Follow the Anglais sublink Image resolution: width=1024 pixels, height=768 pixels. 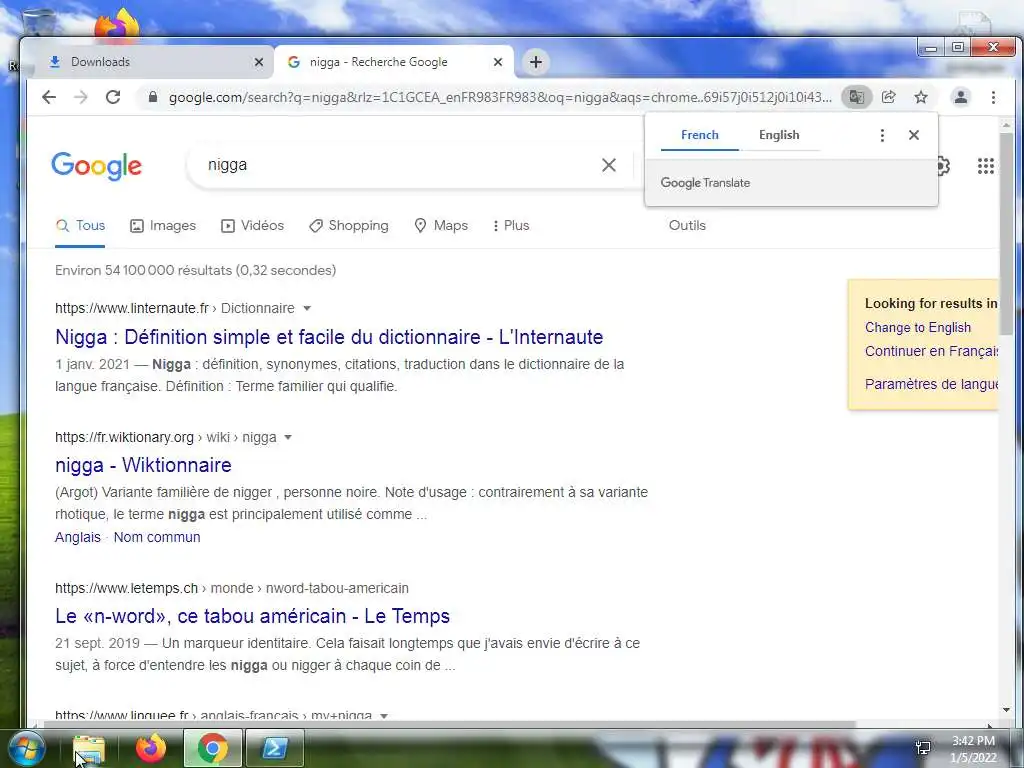pyautogui.click(x=78, y=537)
